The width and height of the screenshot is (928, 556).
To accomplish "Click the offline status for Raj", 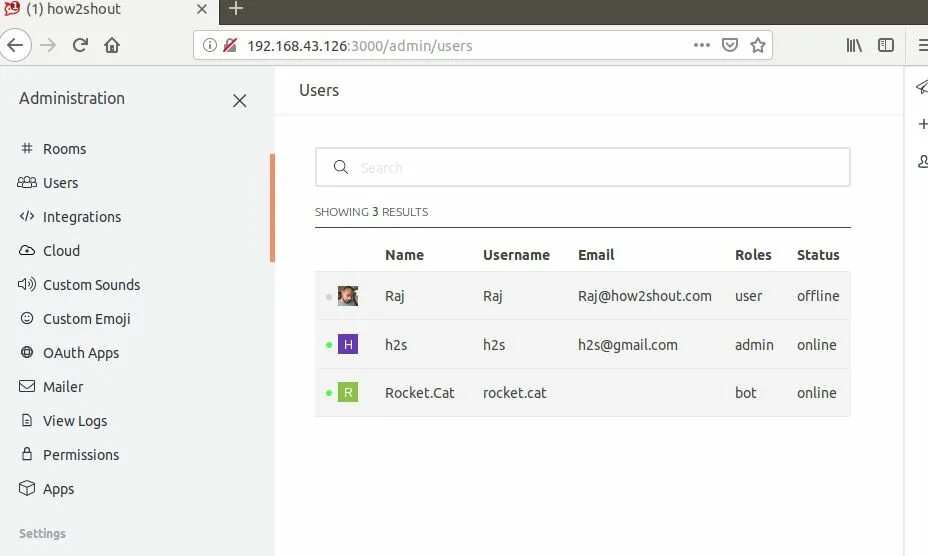I will 818,295.
